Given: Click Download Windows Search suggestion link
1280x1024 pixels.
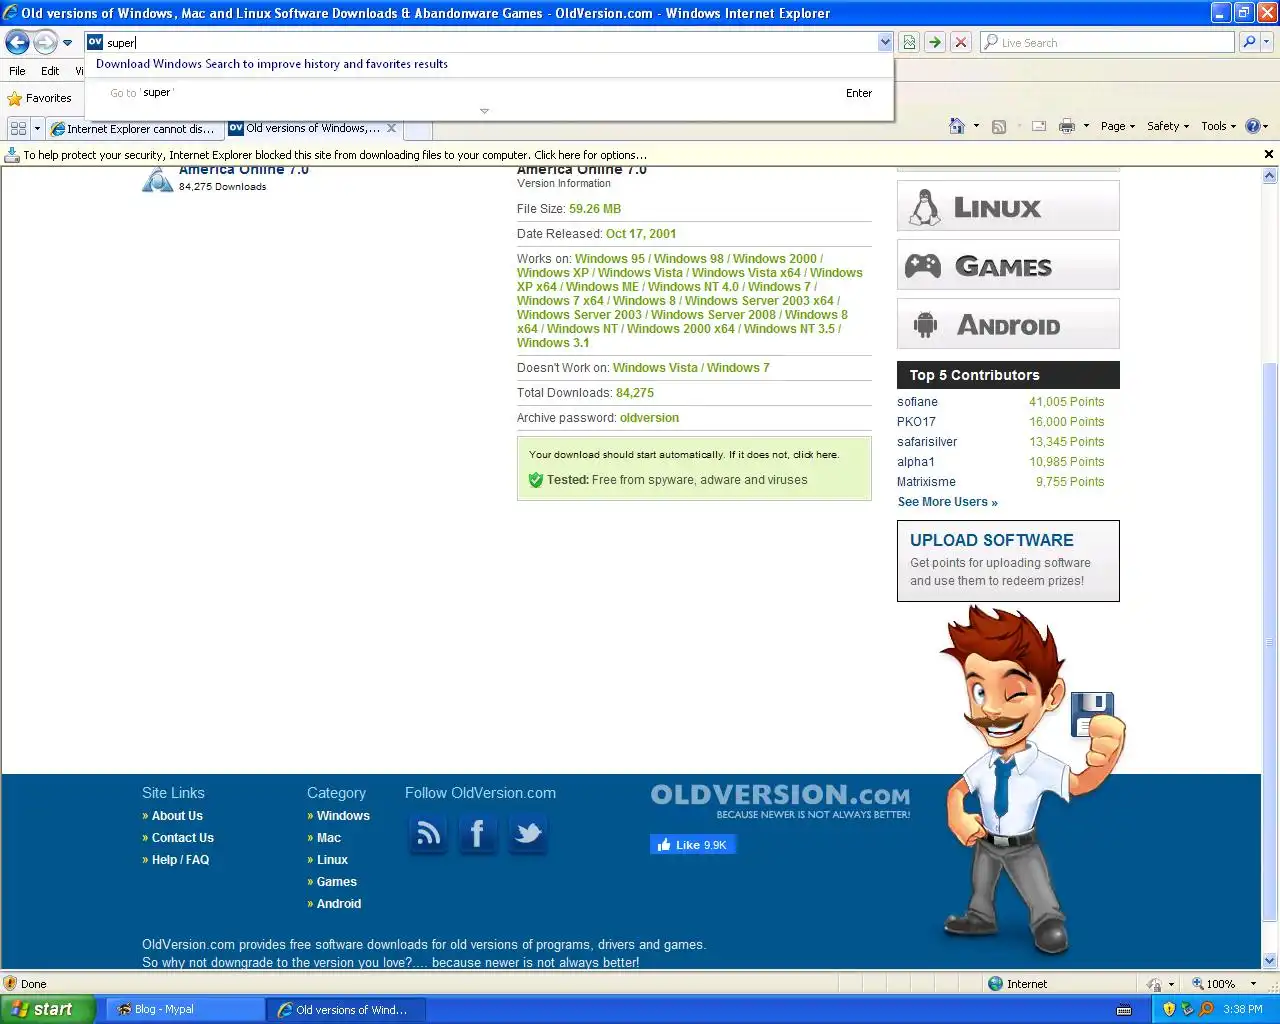Looking at the screenshot, I should 272,64.
